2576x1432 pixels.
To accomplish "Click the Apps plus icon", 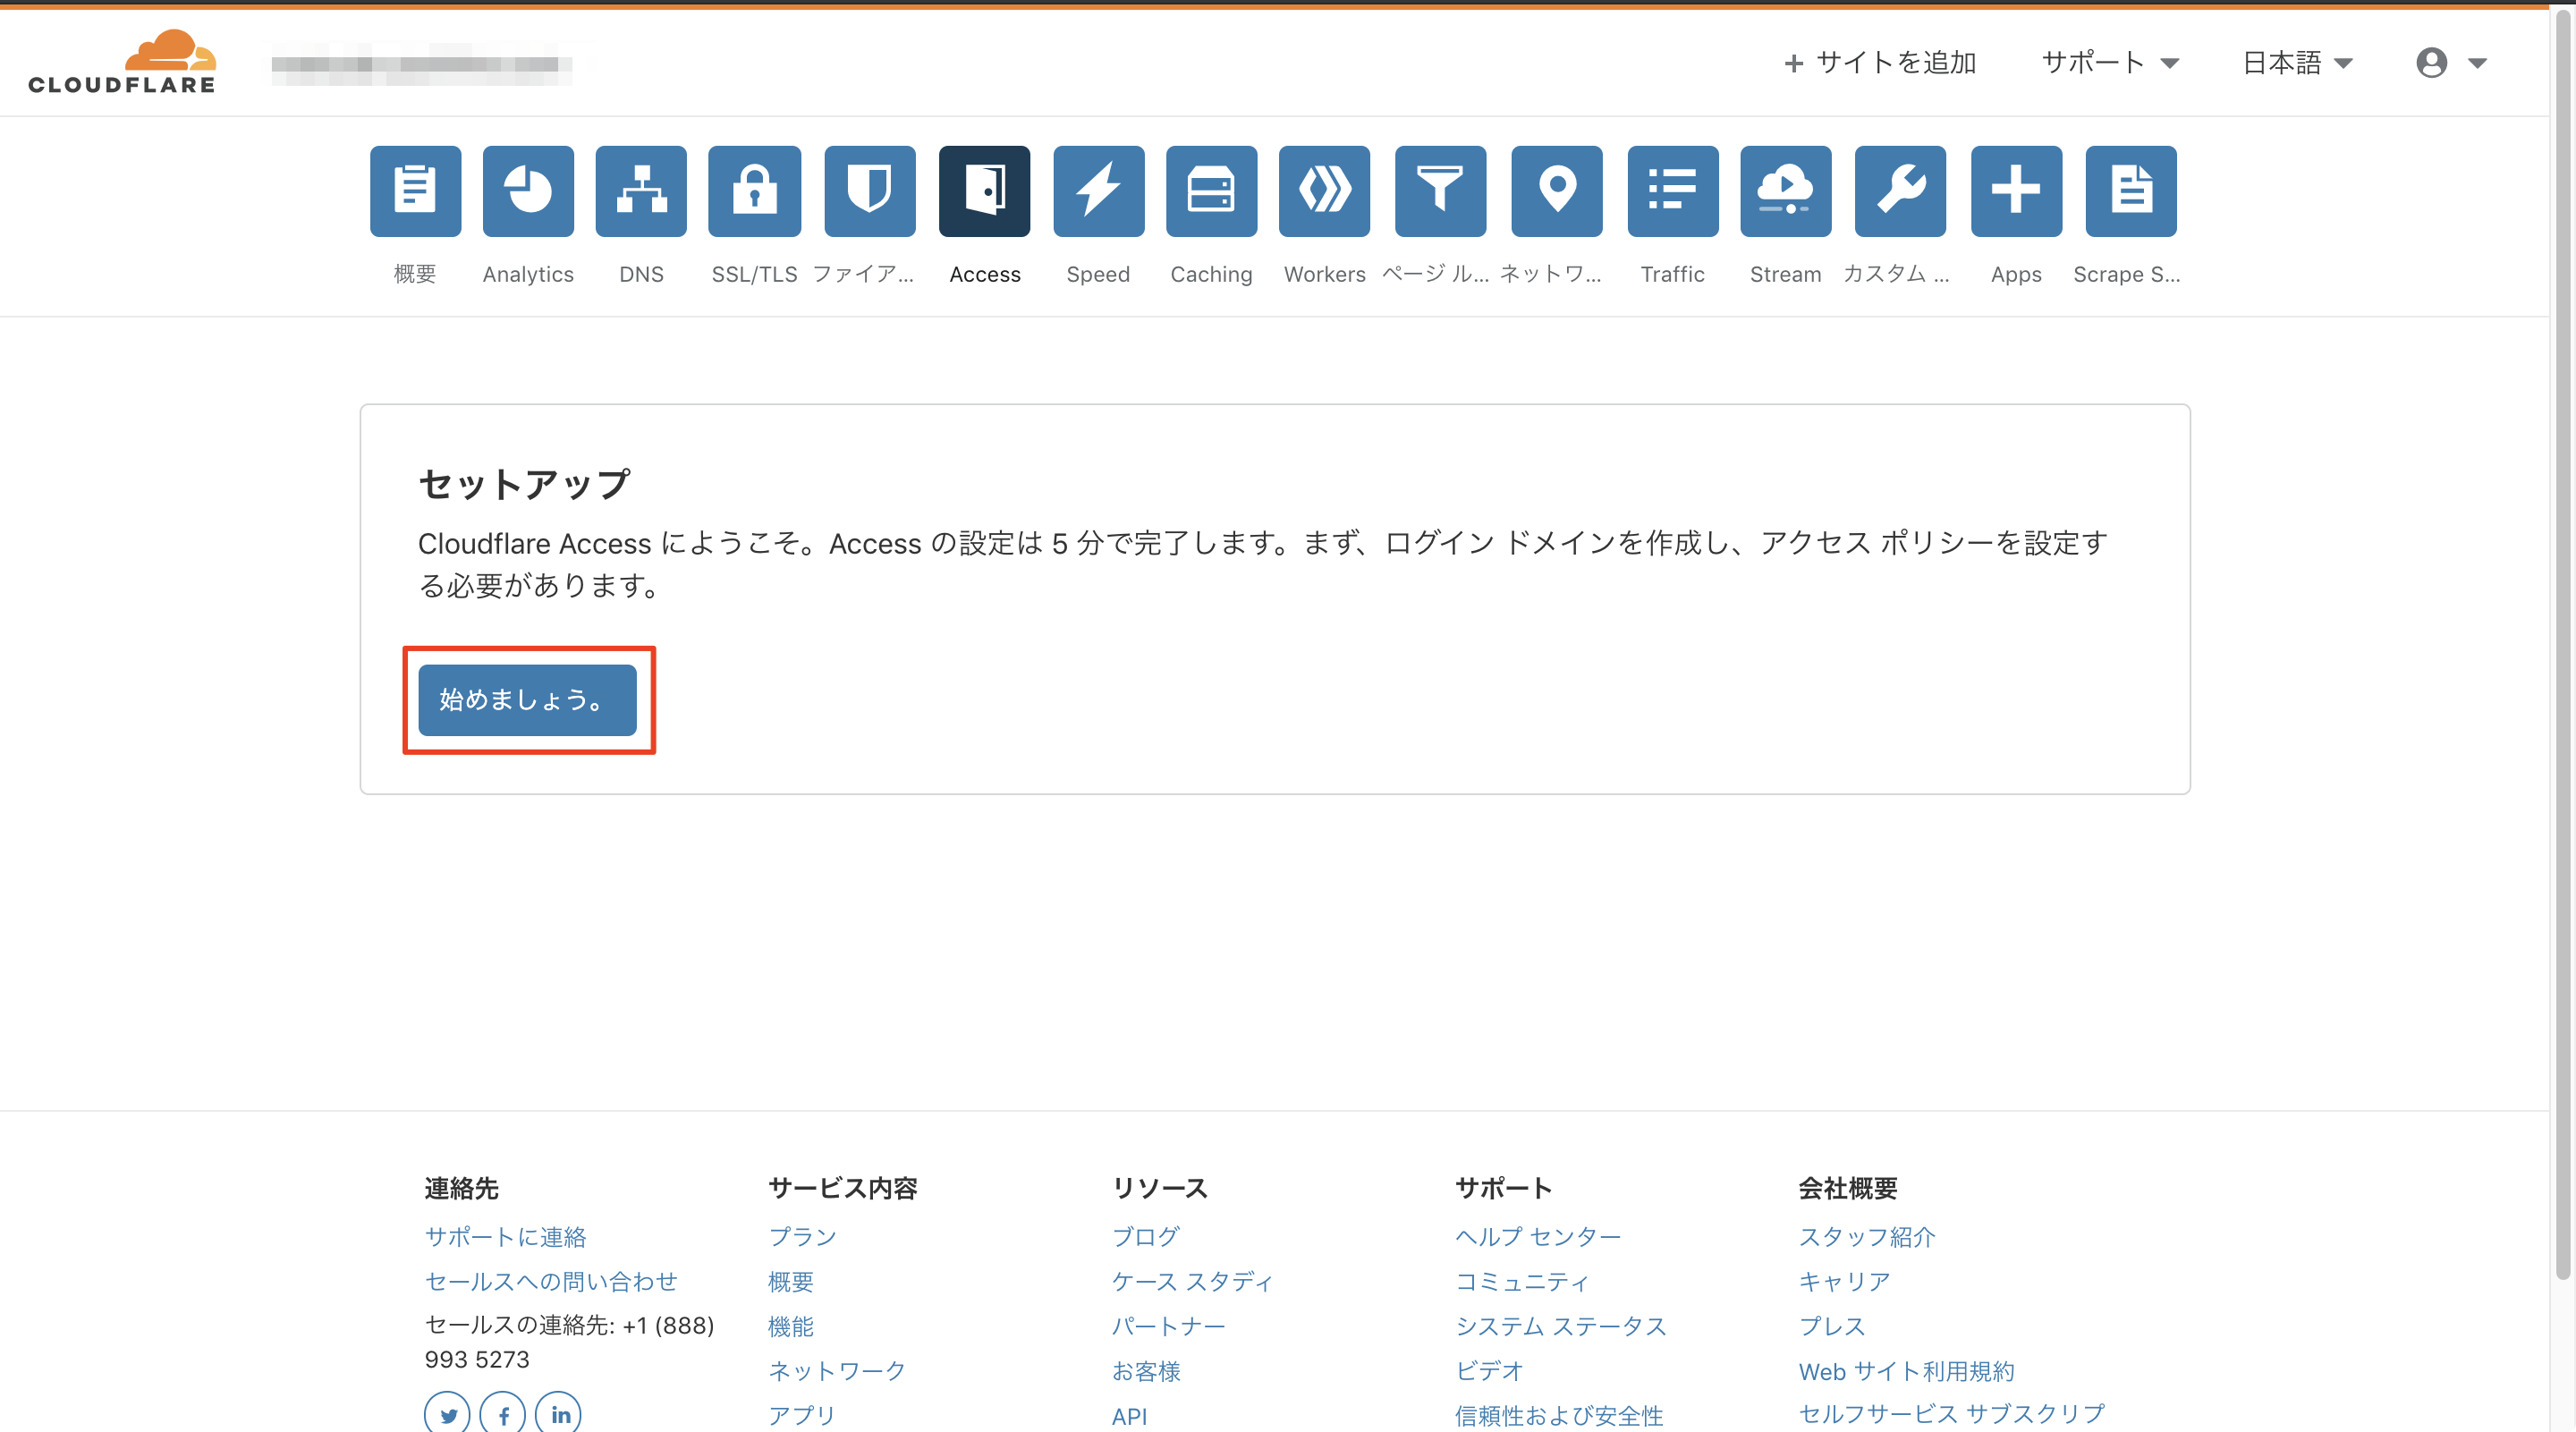I will click(2015, 191).
